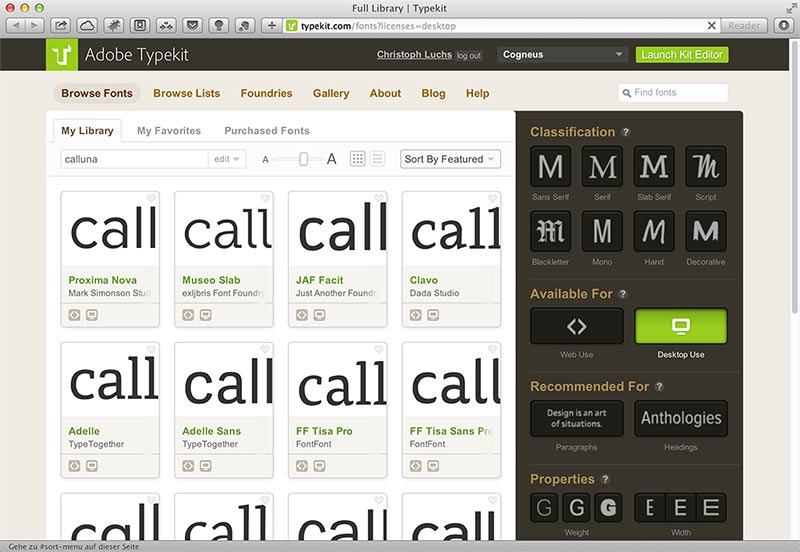Click web use icon on FF Tisa Pro card
Image resolution: width=800 pixels, height=552 pixels.
click(x=302, y=466)
